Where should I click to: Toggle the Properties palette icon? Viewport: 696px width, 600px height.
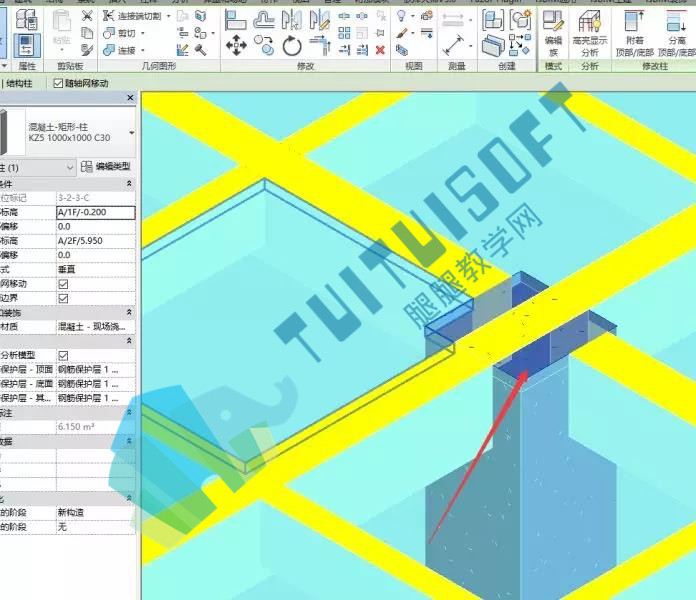tap(27, 46)
